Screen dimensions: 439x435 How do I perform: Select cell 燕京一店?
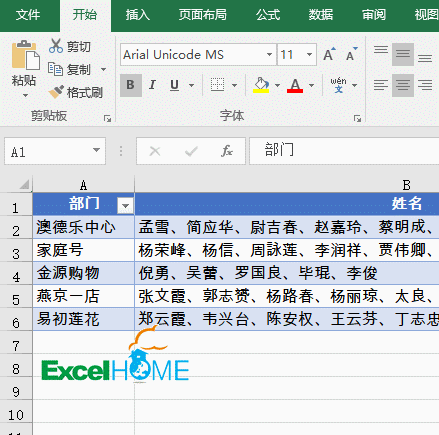pos(83,296)
